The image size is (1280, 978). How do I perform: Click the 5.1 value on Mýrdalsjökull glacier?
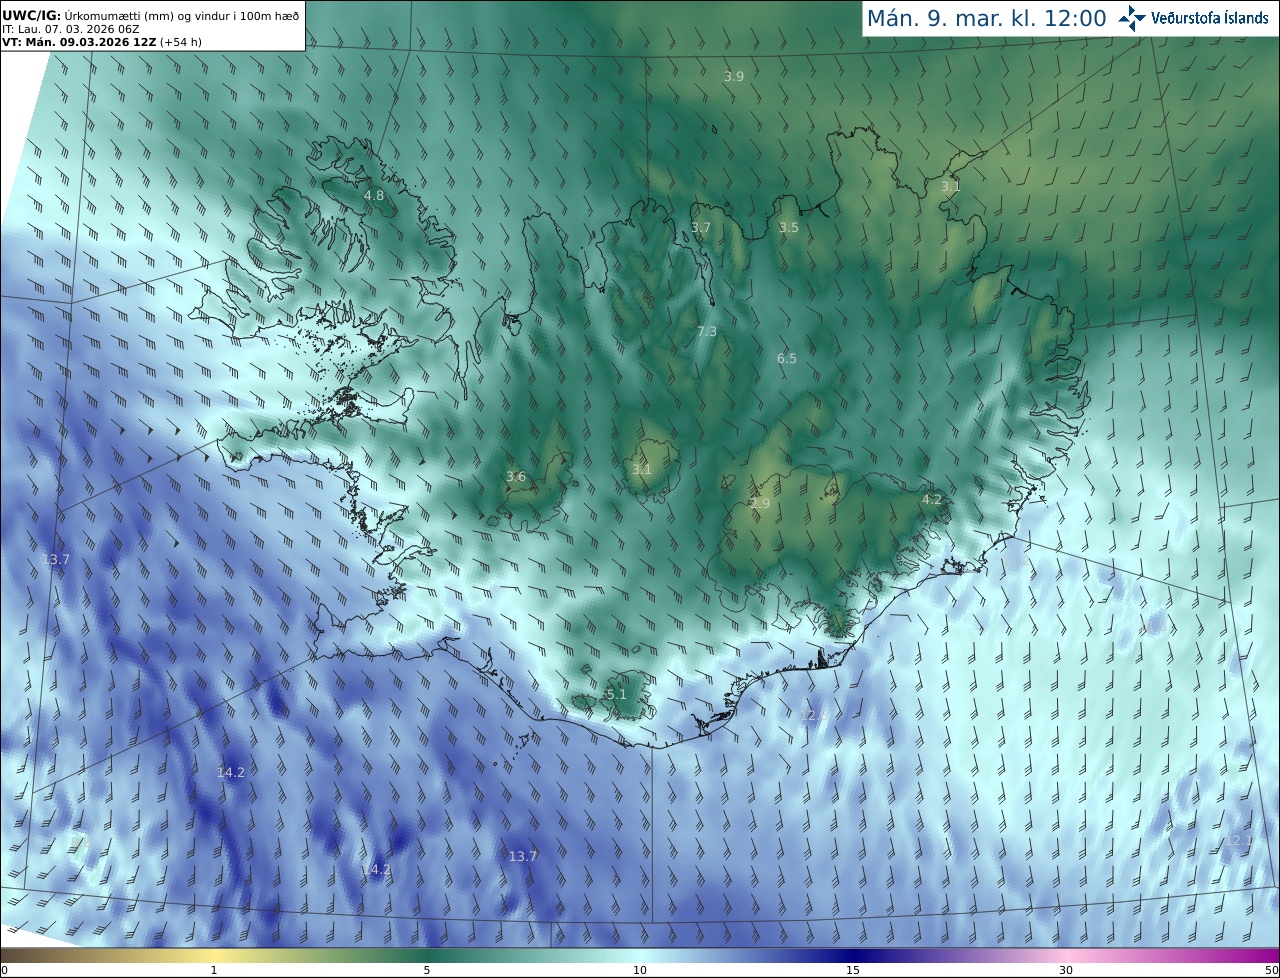click(x=617, y=694)
